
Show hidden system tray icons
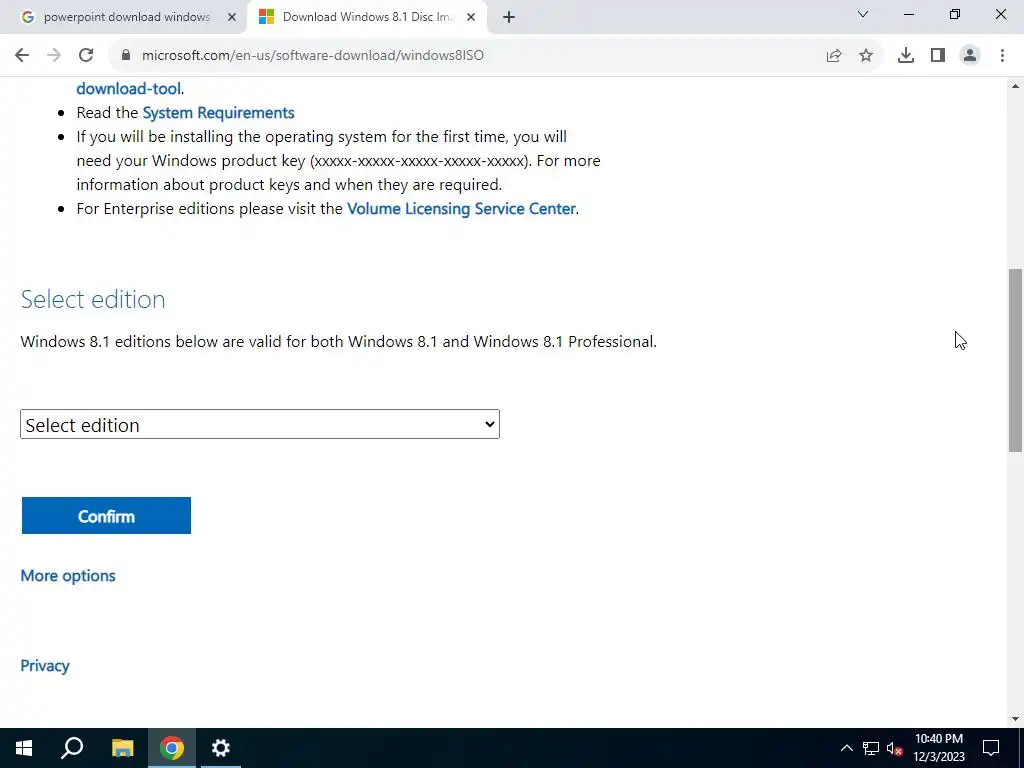point(846,748)
